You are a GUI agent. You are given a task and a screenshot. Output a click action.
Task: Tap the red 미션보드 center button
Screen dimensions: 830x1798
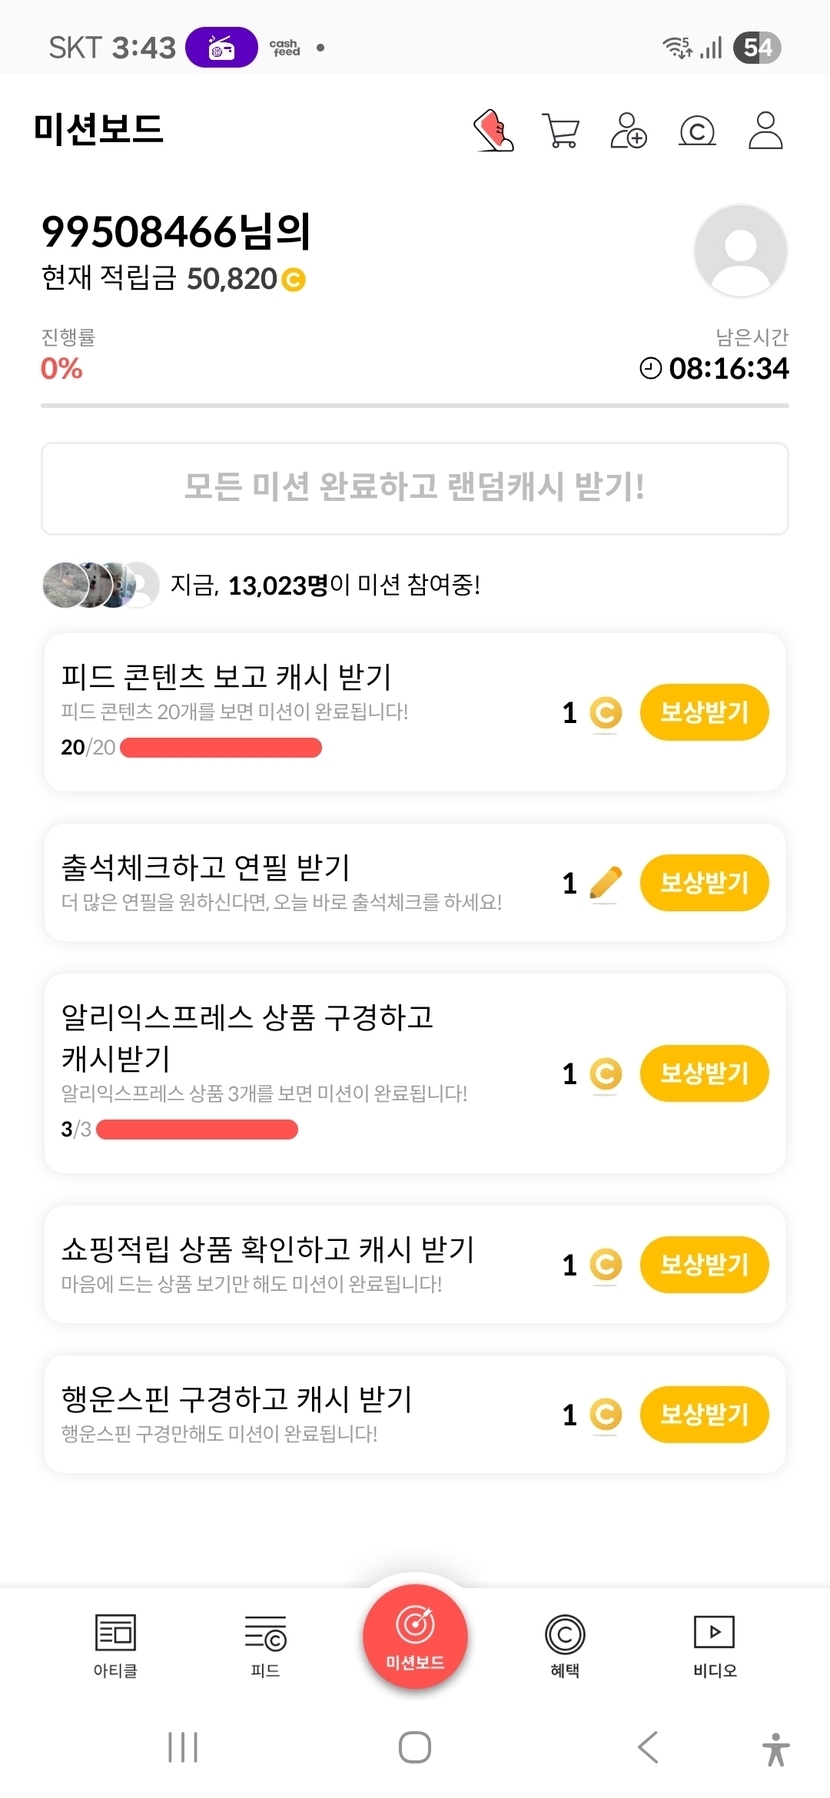pyautogui.click(x=415, y=1637)
